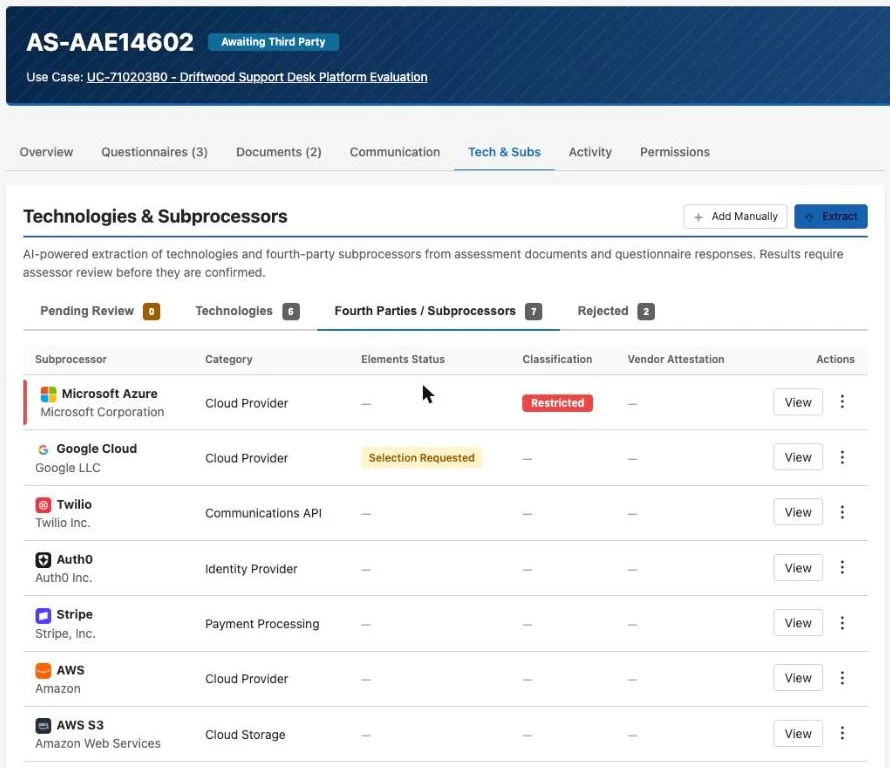The height and width of the screenshot is (768, 890).
Task: Open the UC-710203B0 Driftwood use case link
Action: (x=257, y=77)
